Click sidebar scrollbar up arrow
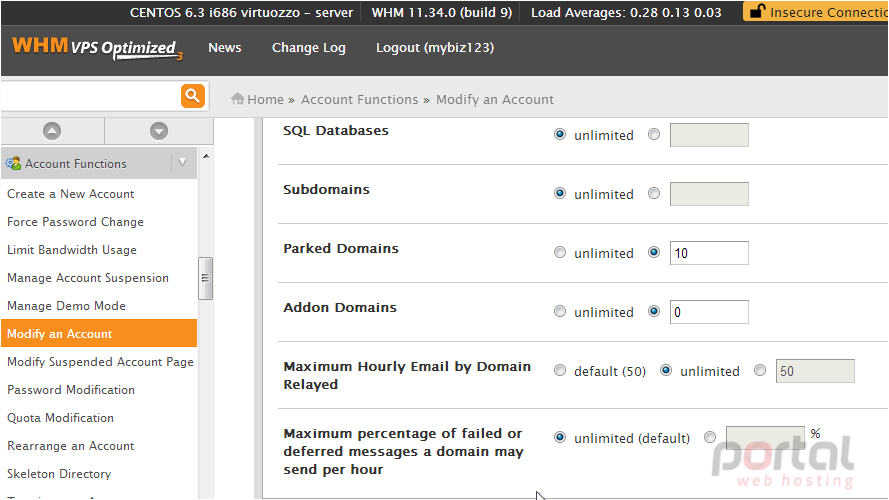Screen dimensions: 889x500 [x=206, y=156]
